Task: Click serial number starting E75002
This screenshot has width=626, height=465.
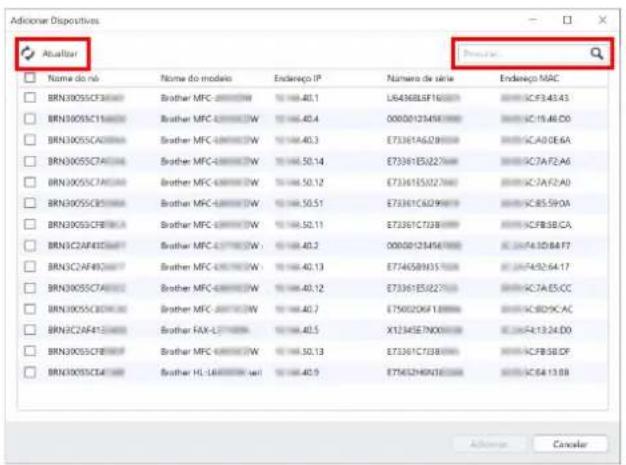Action: pyautogui.click(x=424, y=309)
